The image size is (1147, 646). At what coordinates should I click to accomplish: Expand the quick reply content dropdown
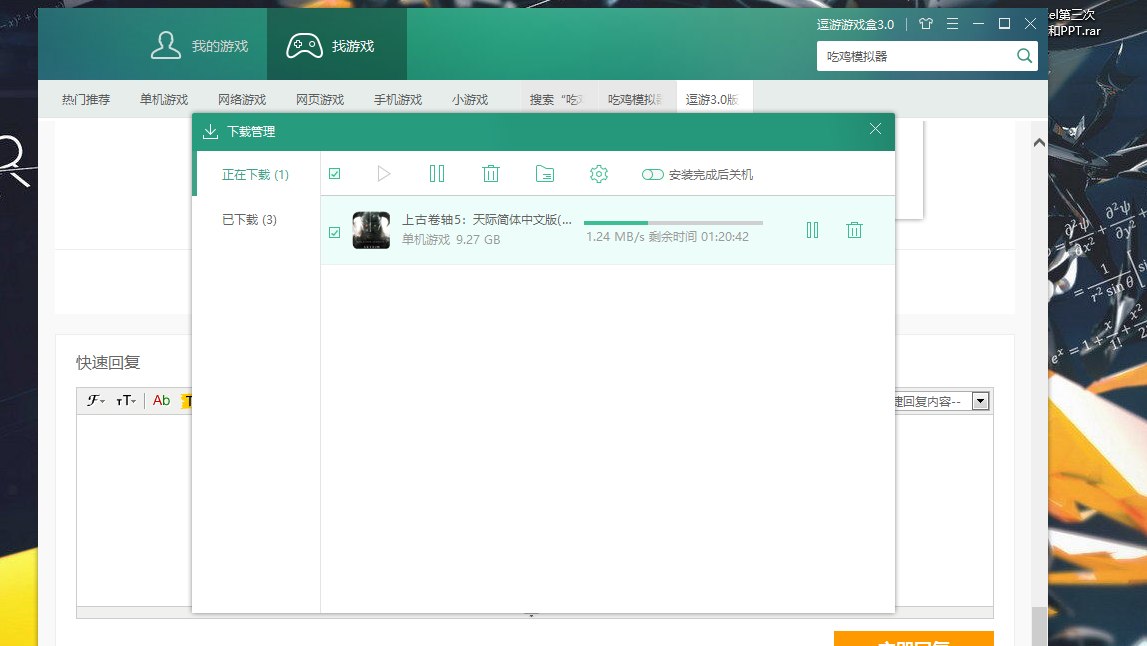980,401
